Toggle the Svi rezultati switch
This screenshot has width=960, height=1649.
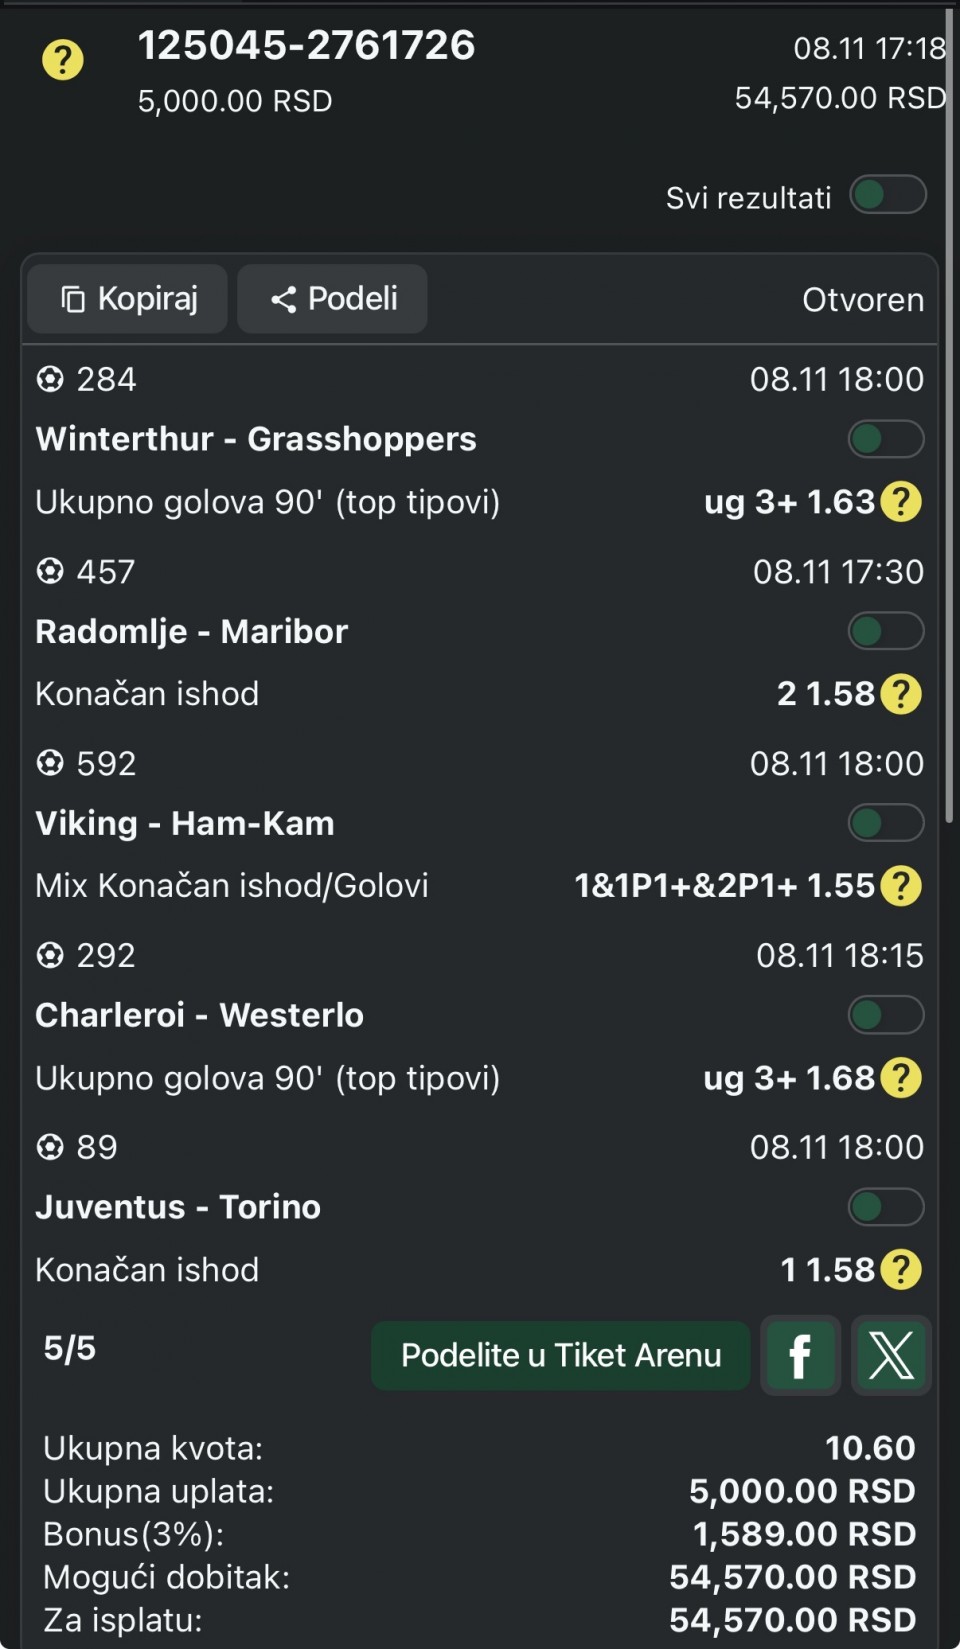pos(888,195)
